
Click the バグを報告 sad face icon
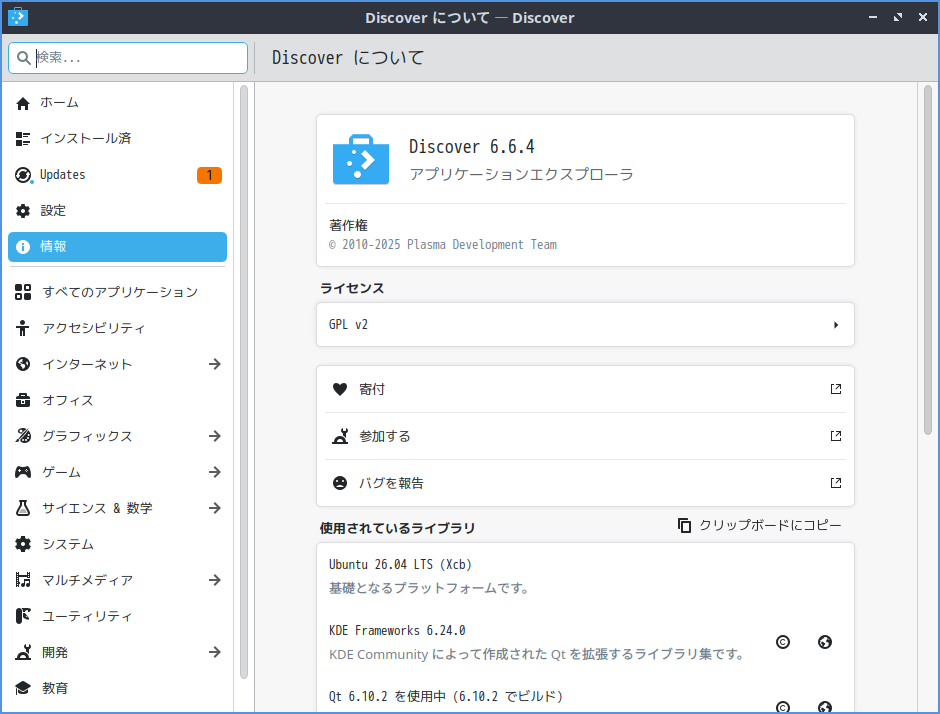[340, 483]
